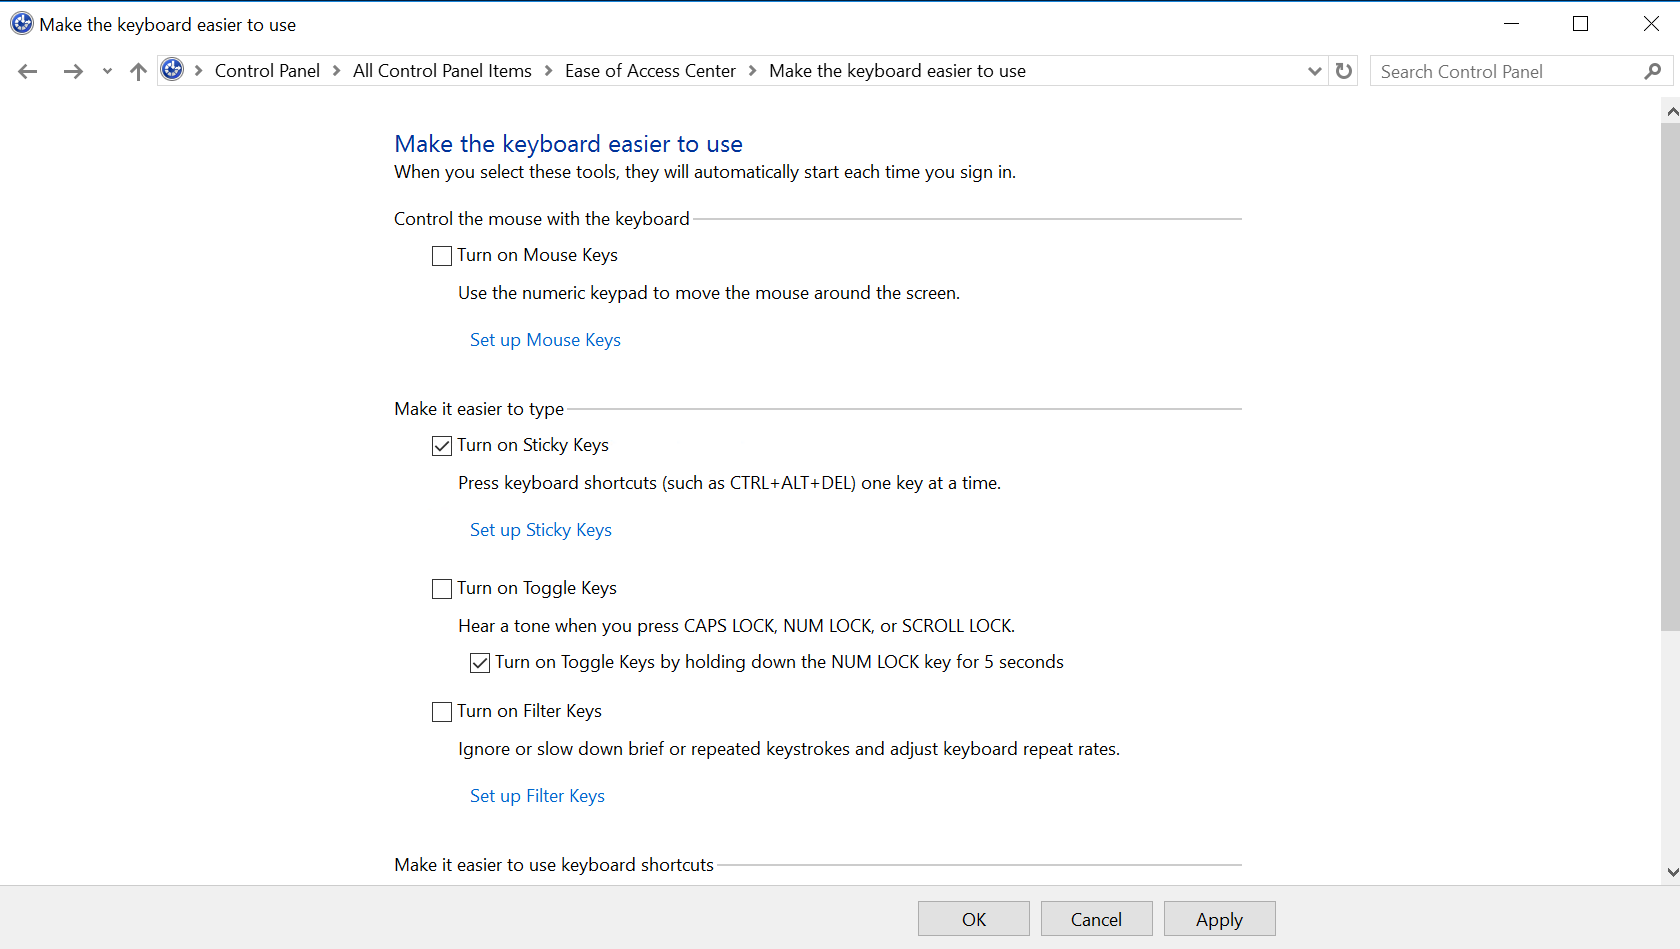1680x949 pixels.
Task: Click the vertical scrollbar thumb
Action: pyautogui.click(x=1671, y=377)
